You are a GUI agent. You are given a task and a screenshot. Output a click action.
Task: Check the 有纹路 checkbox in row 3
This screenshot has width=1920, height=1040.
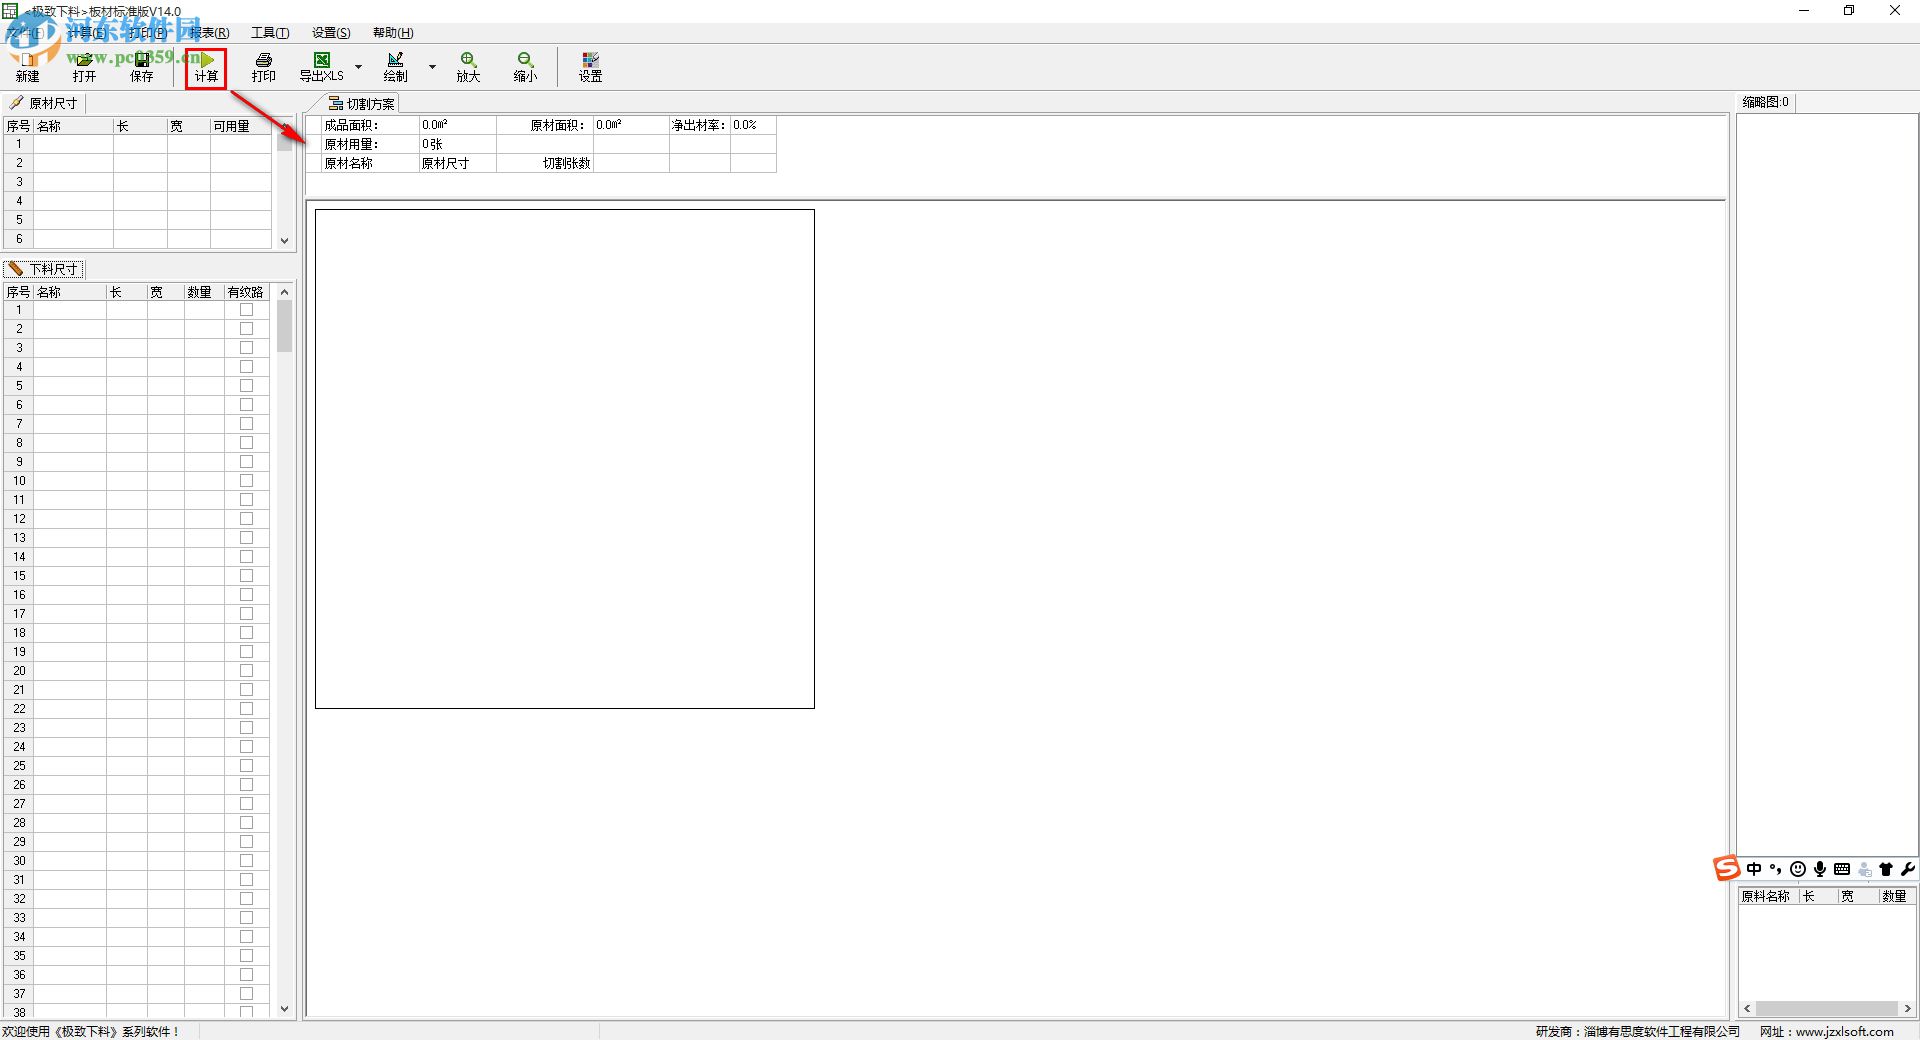pyautogui.click(x=246, y=348)
